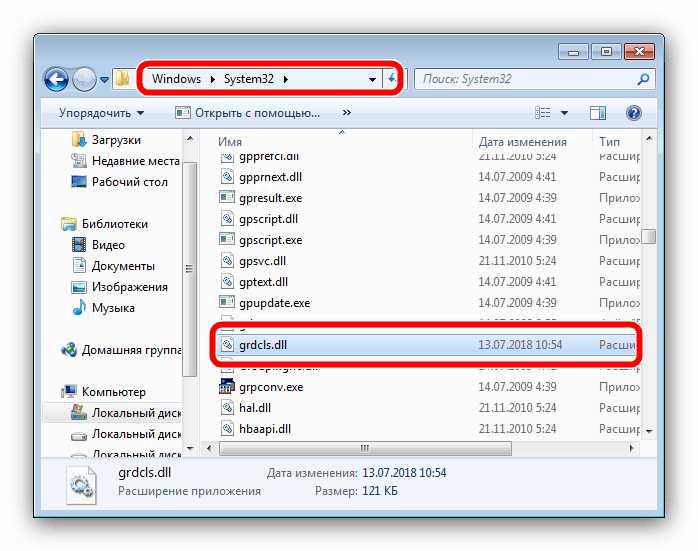The width and height of the screenshot is (698, 551).
Task: Select file gpprnext.dll
Action: click(427, 177)
